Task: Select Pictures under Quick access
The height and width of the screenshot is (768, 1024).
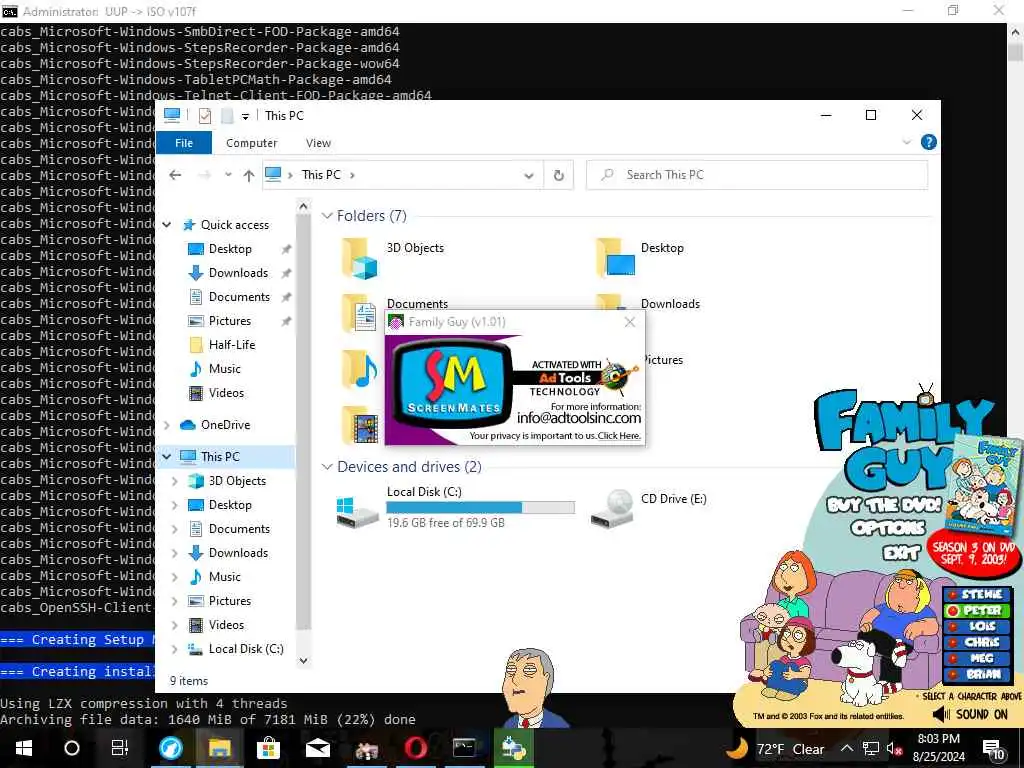Action: (229, 321)
